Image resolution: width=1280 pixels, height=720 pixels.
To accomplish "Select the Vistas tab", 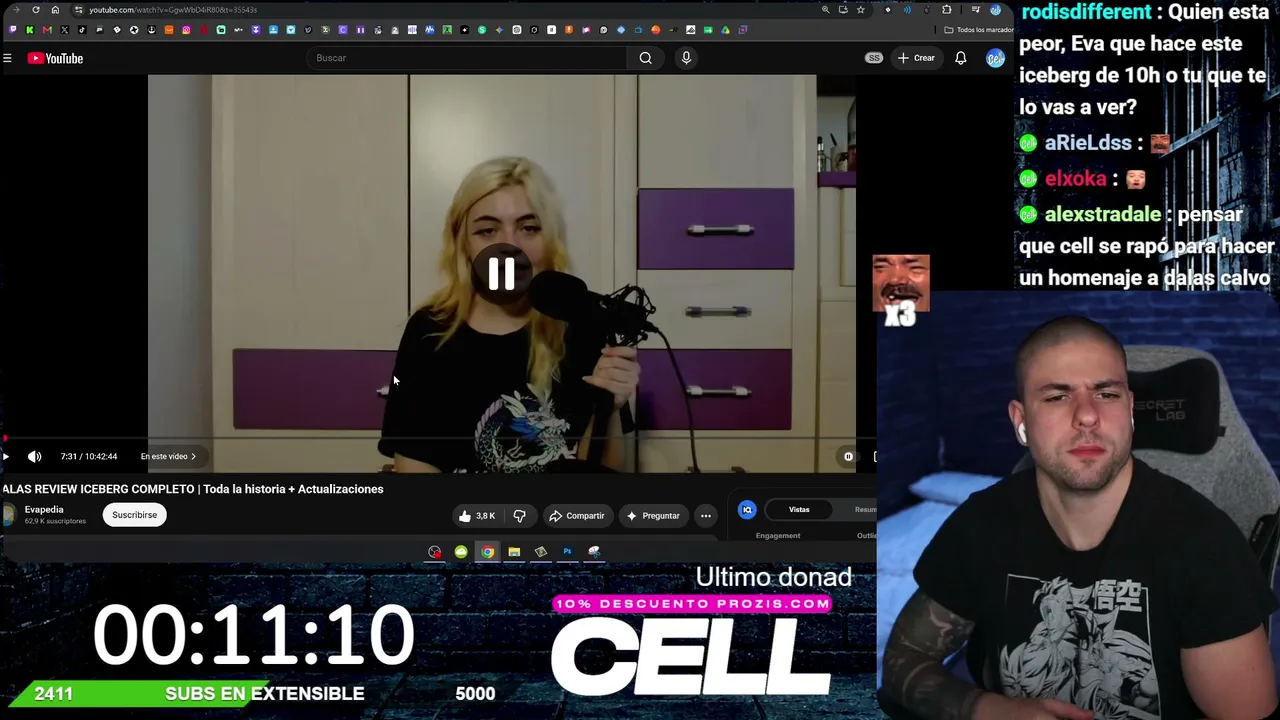I will tap(799, 510).
